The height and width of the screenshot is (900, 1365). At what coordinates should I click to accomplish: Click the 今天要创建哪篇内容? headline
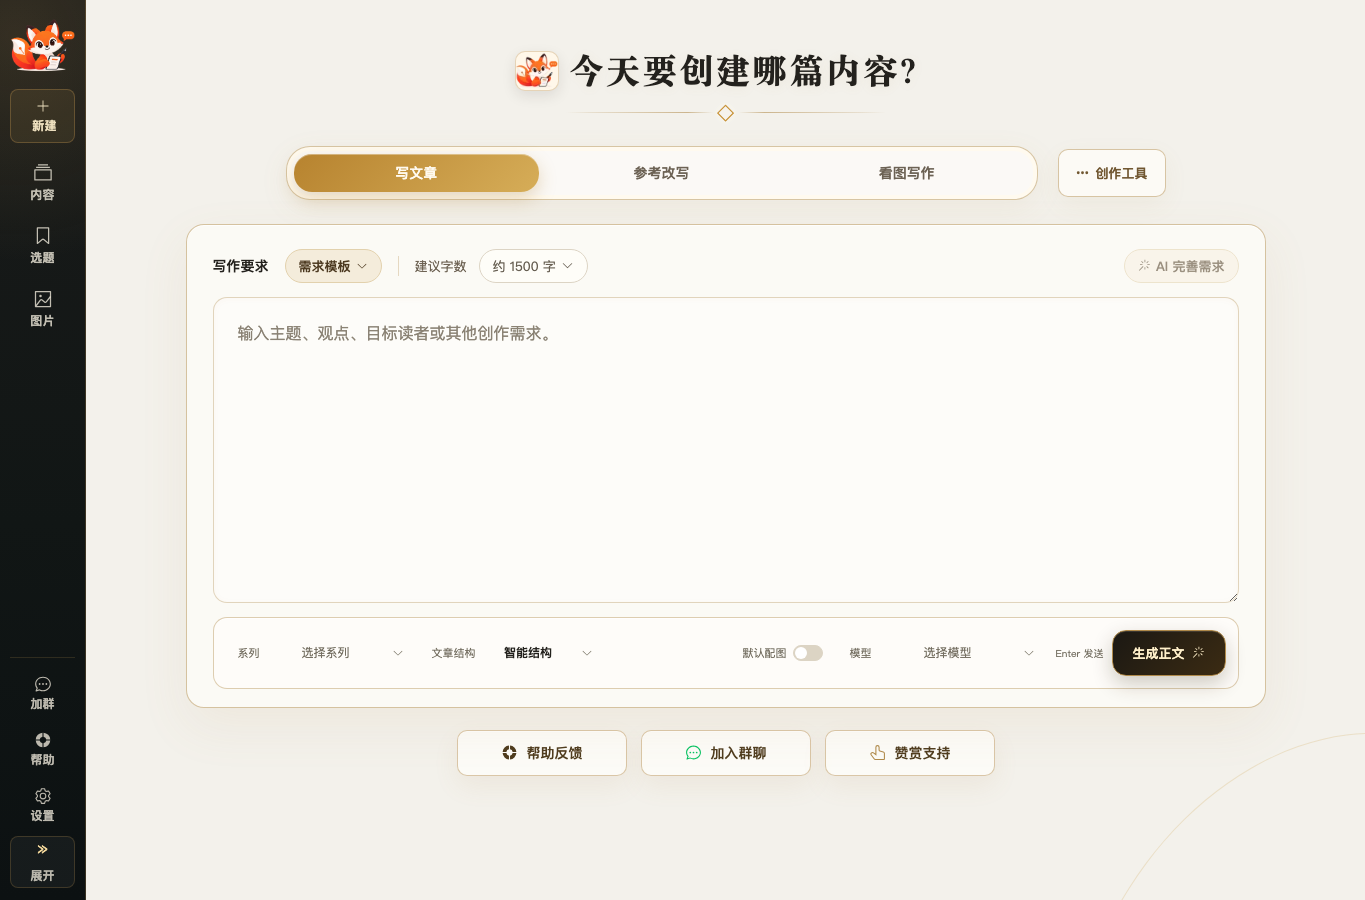pyautogui.click(x=743, y=71)
